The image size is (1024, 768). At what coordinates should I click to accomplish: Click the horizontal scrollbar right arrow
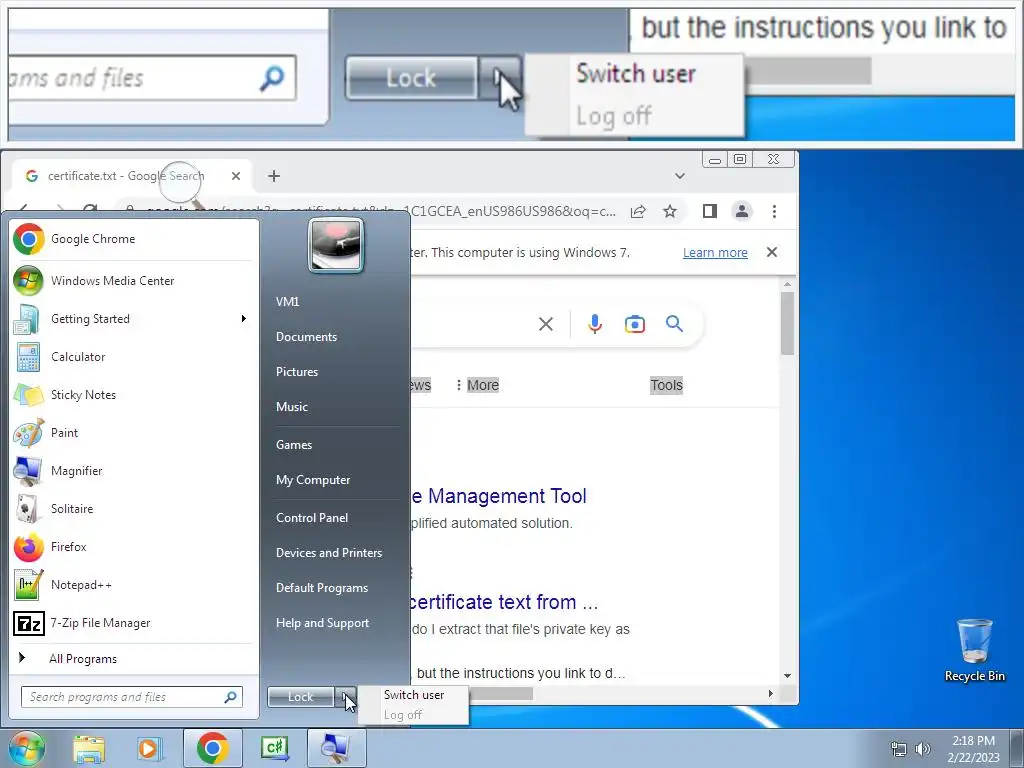tap(771, 694)
